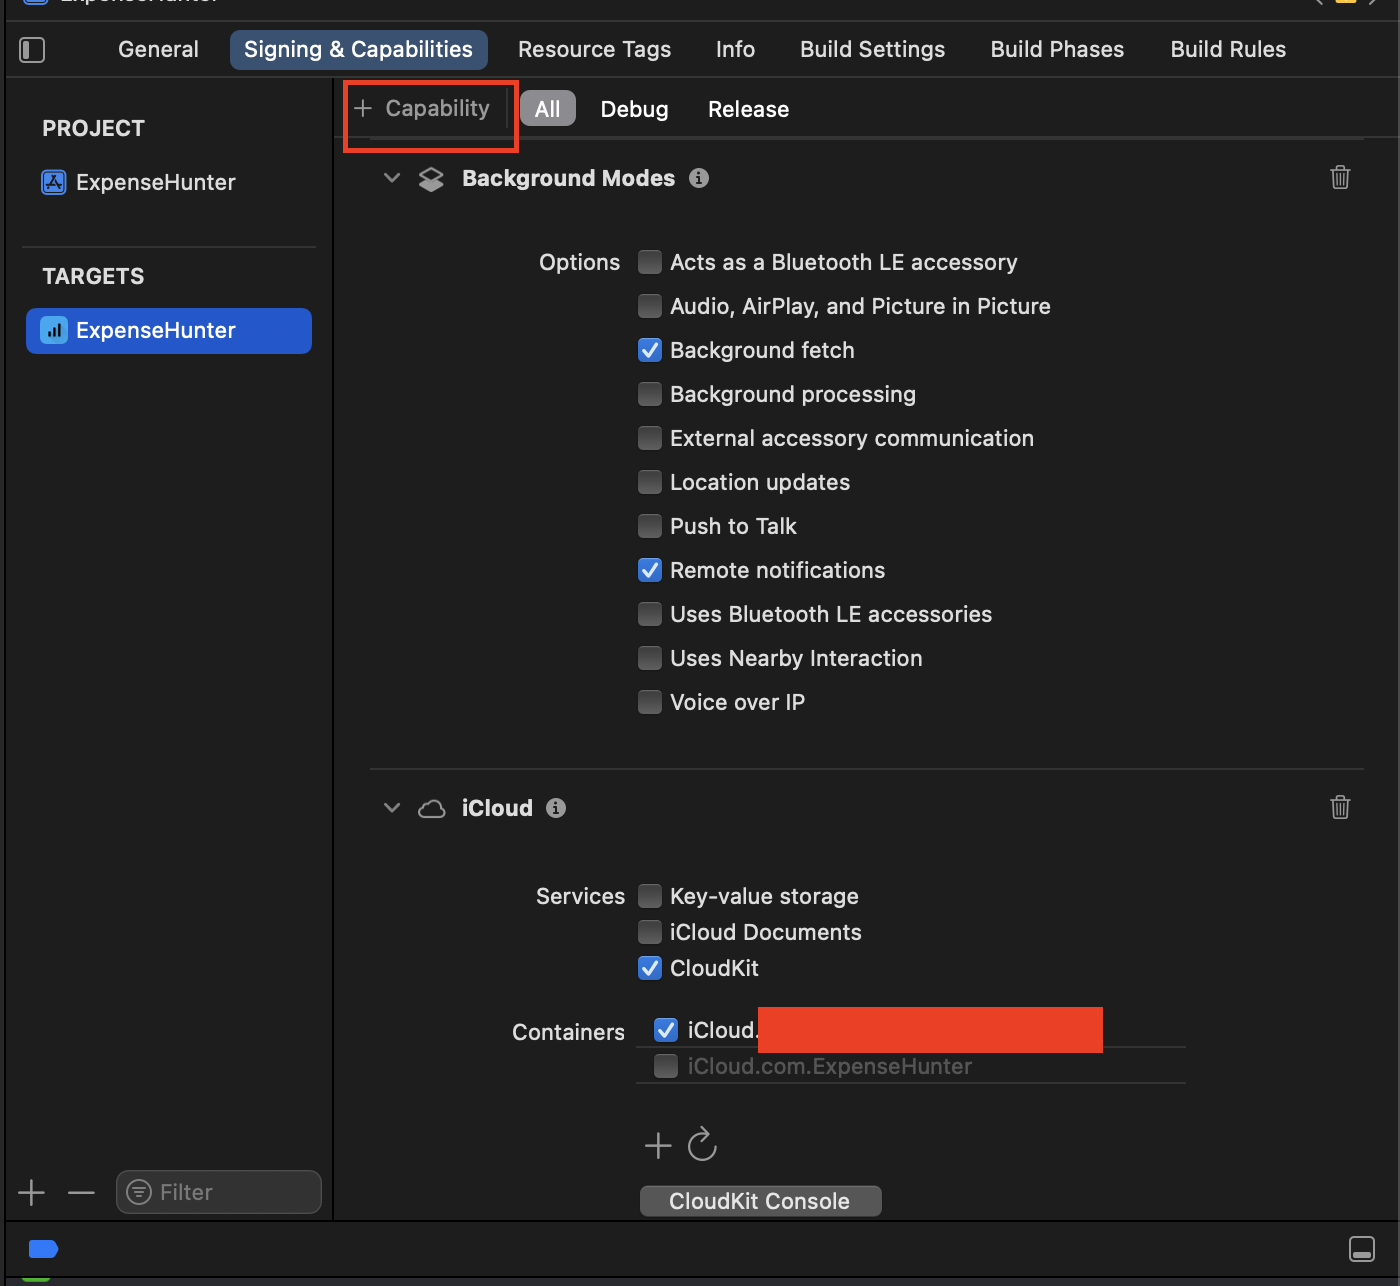This screenshot has height=1286, width=1400.
Task: Switch to the Info tab
Action: 735,49
